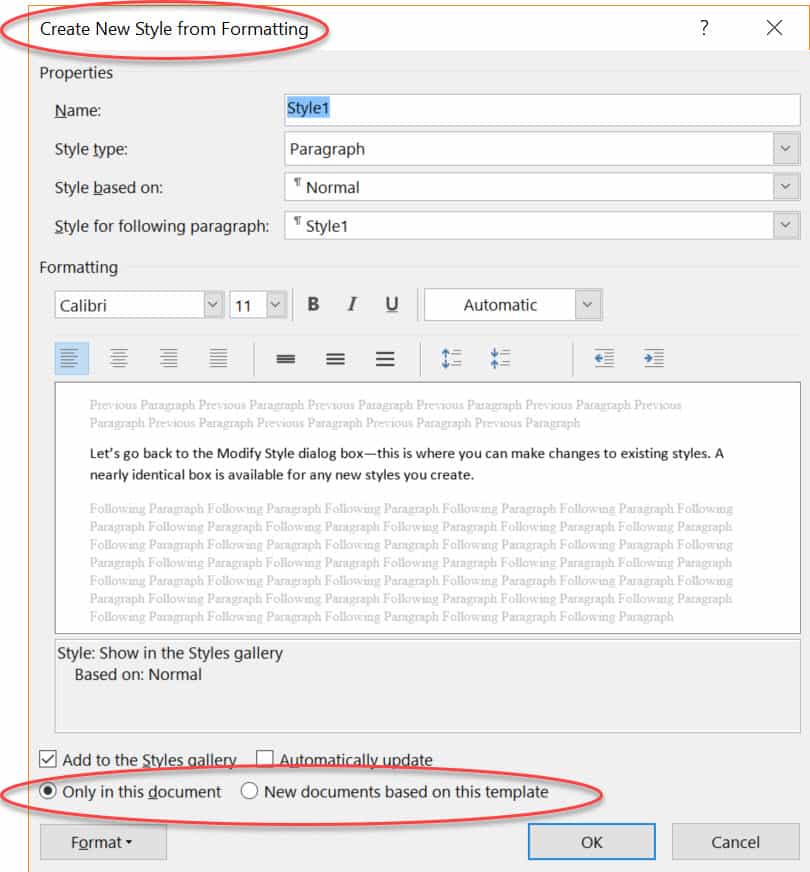Click the Name field containing Style1

tap(542, 110)
